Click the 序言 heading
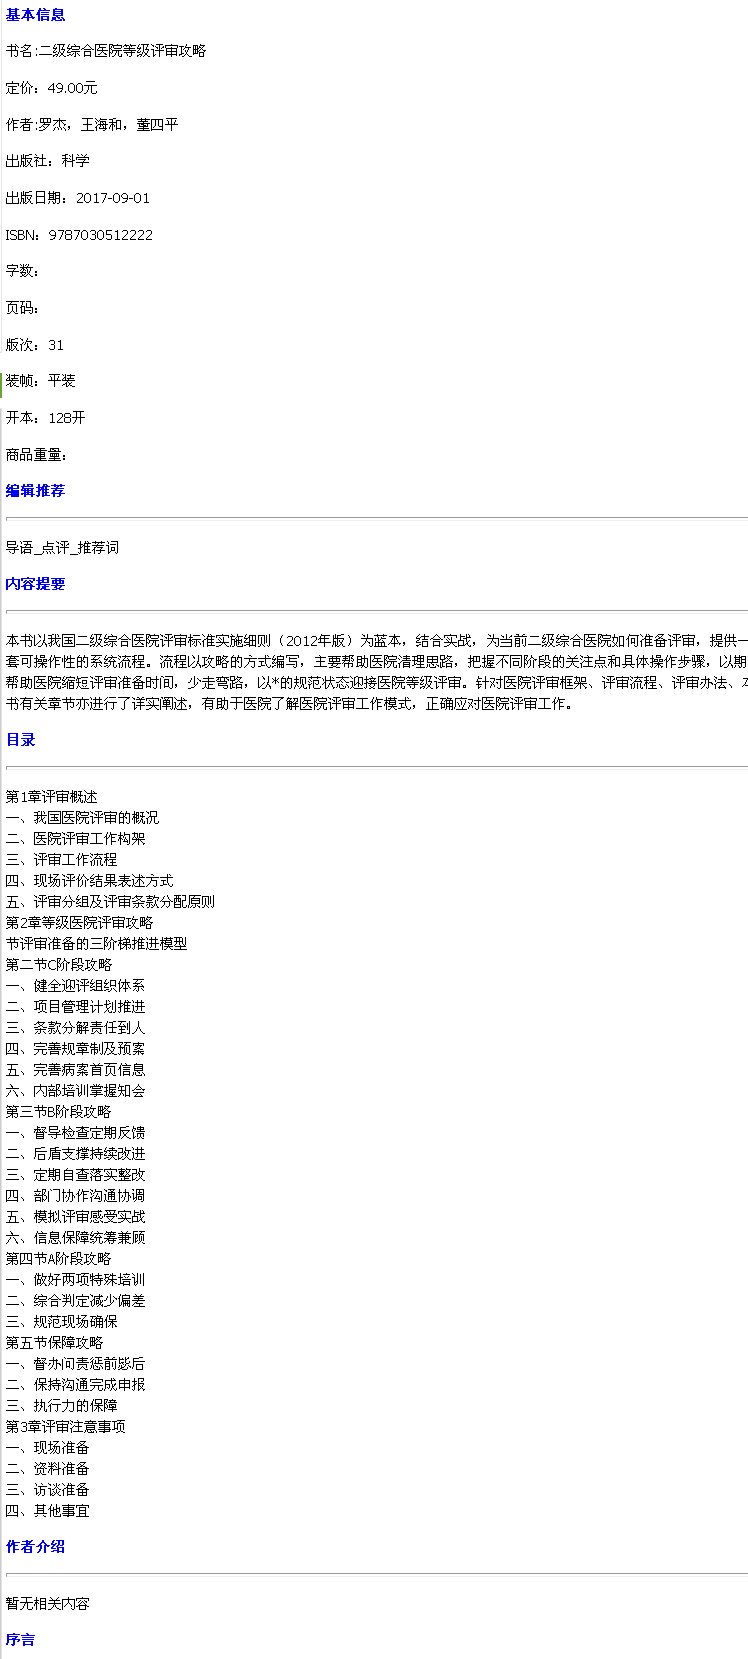Screen dimensions: 748x1659 pyautogui.click(x=21, y=1640)
